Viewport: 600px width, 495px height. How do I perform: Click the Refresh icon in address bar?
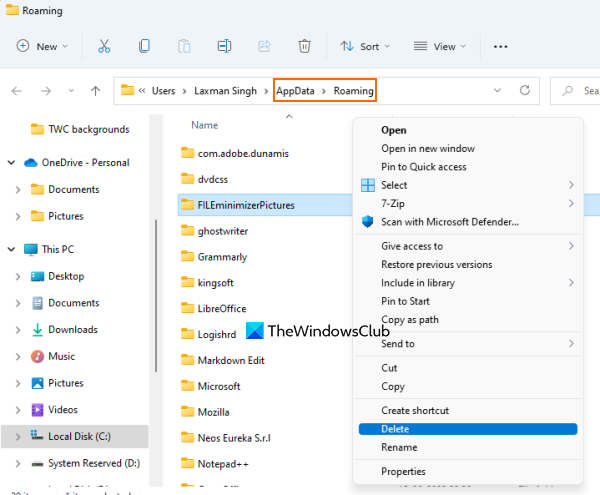click(x=525, y=91)
